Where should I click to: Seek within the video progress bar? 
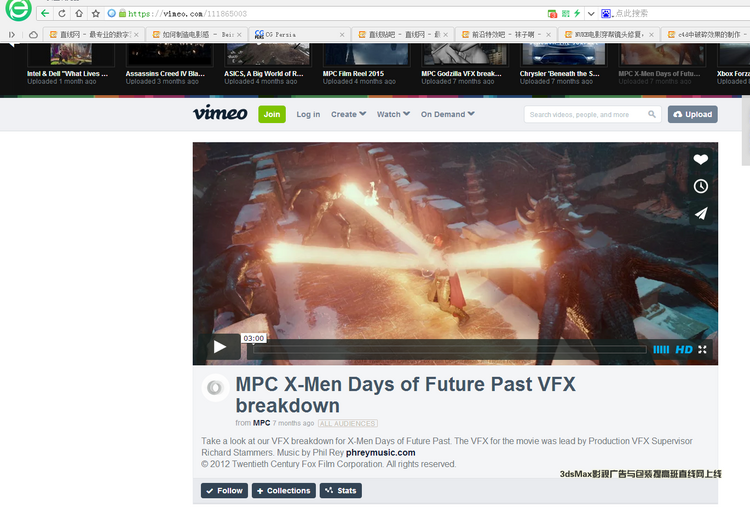click(450, 350)
